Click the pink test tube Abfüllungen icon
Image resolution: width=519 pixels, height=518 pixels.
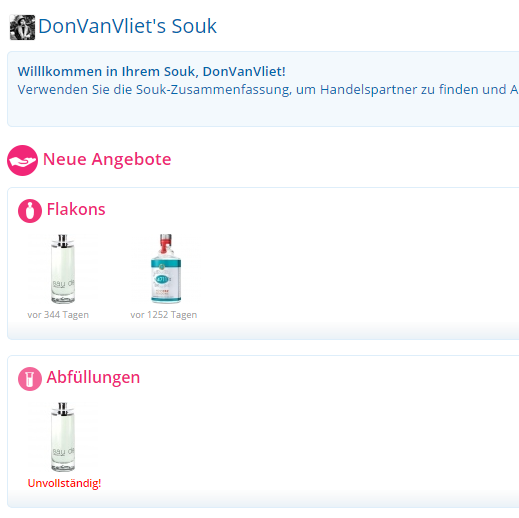coord(30,379)
